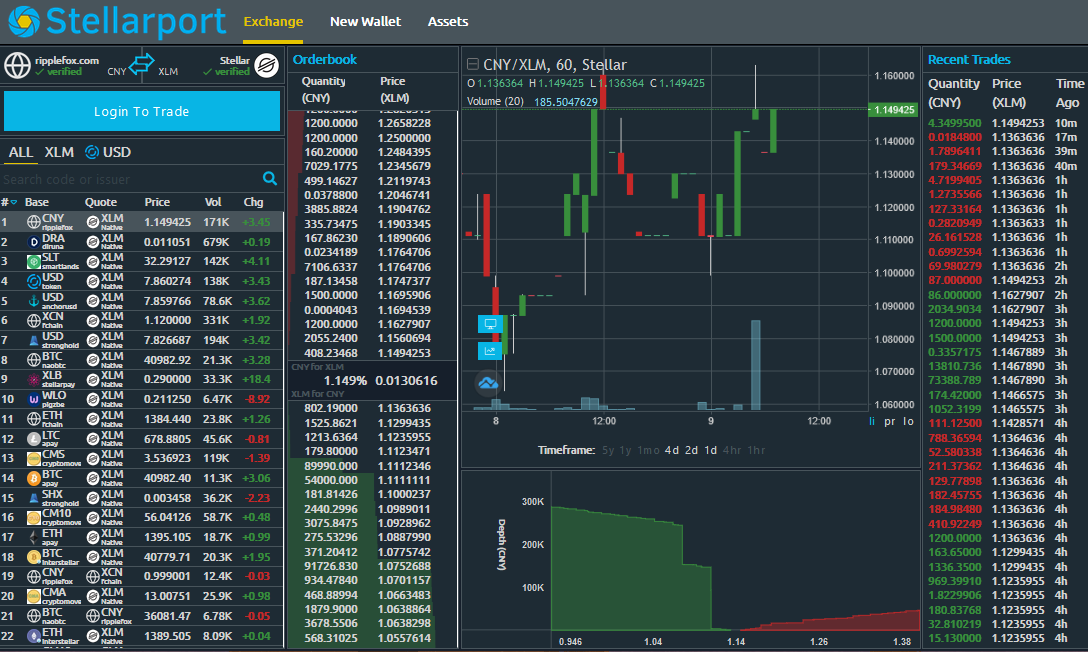Toggle the 'li' linear scale option
The width and height of the screenshot is (1088, 652).
(871, 422)
